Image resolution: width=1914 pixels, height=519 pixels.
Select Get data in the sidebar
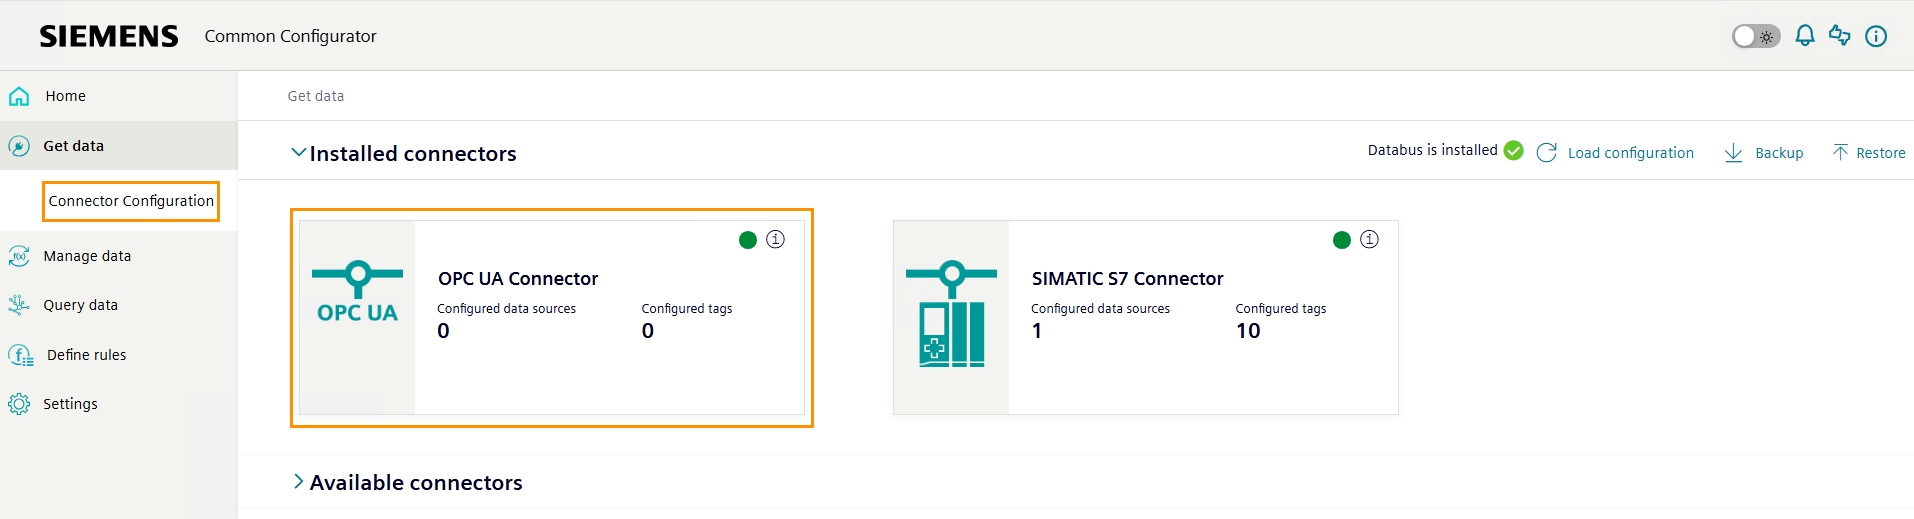coord(73,146)
